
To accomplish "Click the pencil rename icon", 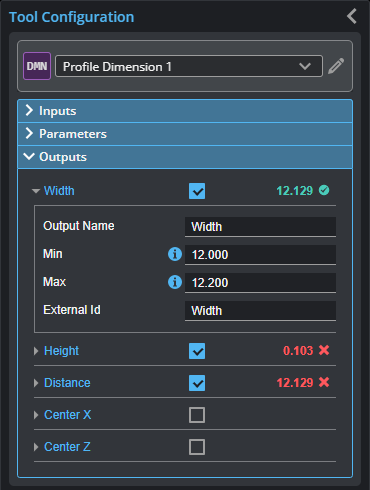I will [336, 66].
